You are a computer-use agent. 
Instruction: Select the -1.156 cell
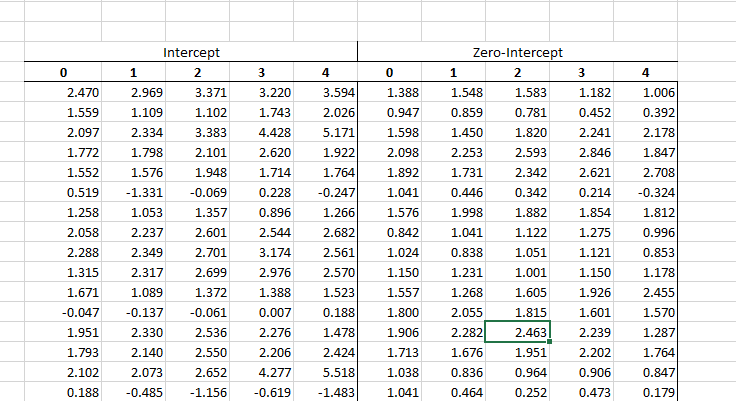[x=198, y=393]
